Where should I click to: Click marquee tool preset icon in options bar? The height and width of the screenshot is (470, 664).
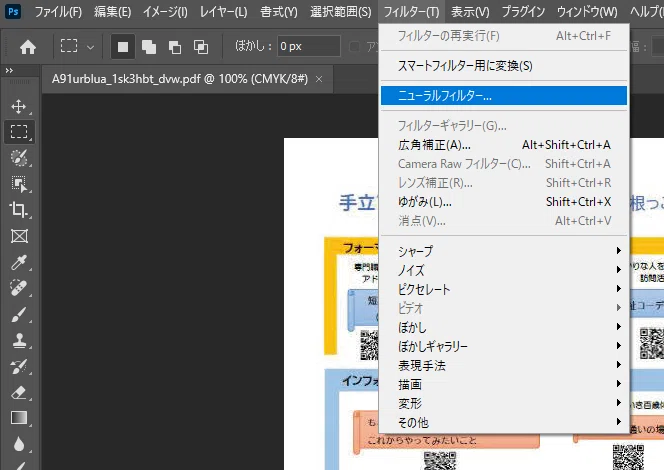pos(69,46)
